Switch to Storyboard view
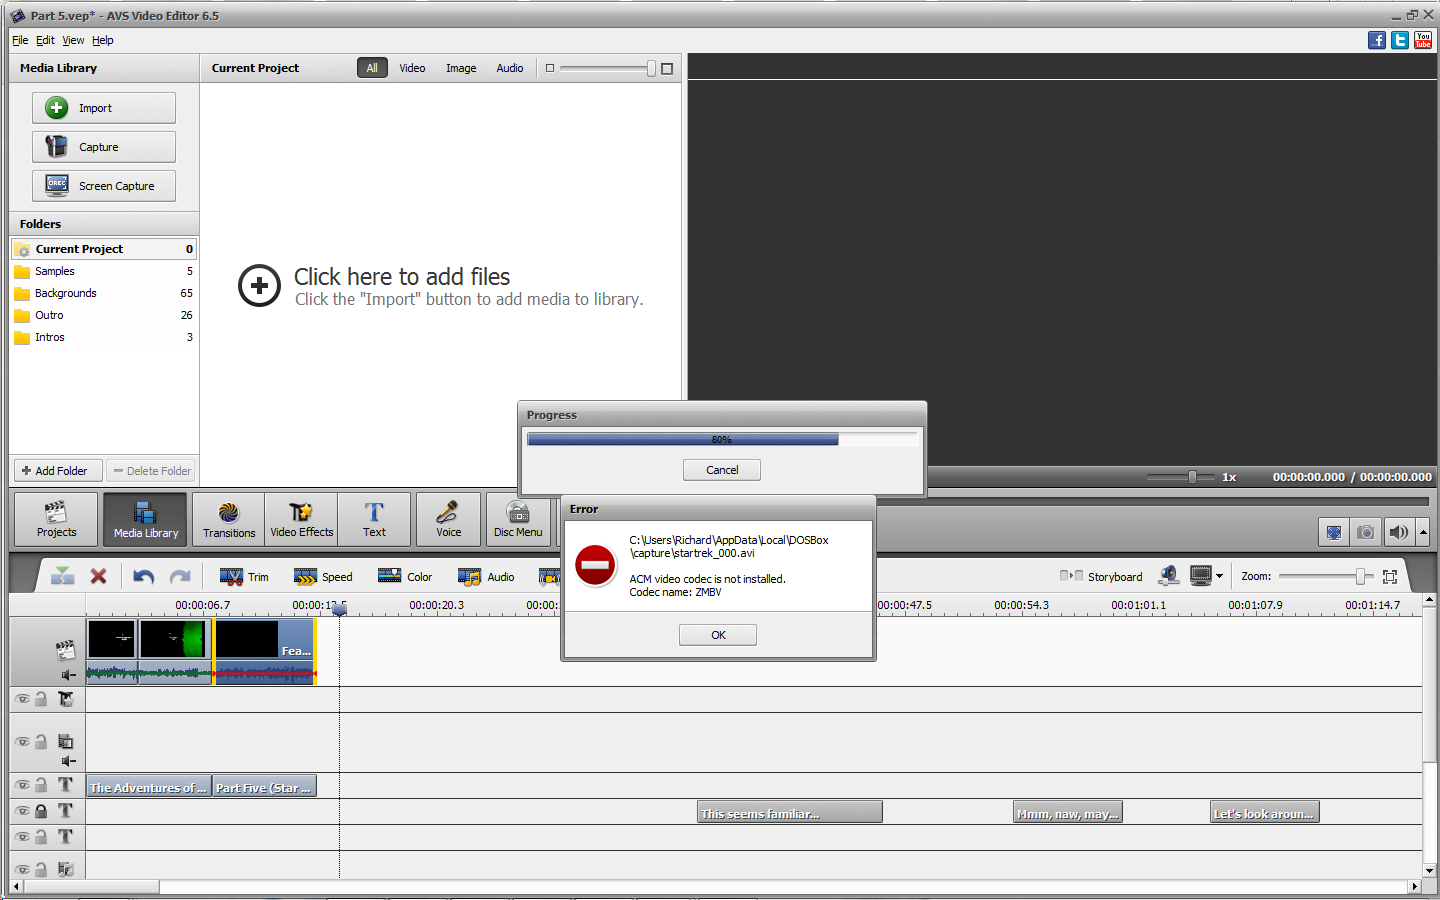Screen dimensions: 1440x900 1101,577
